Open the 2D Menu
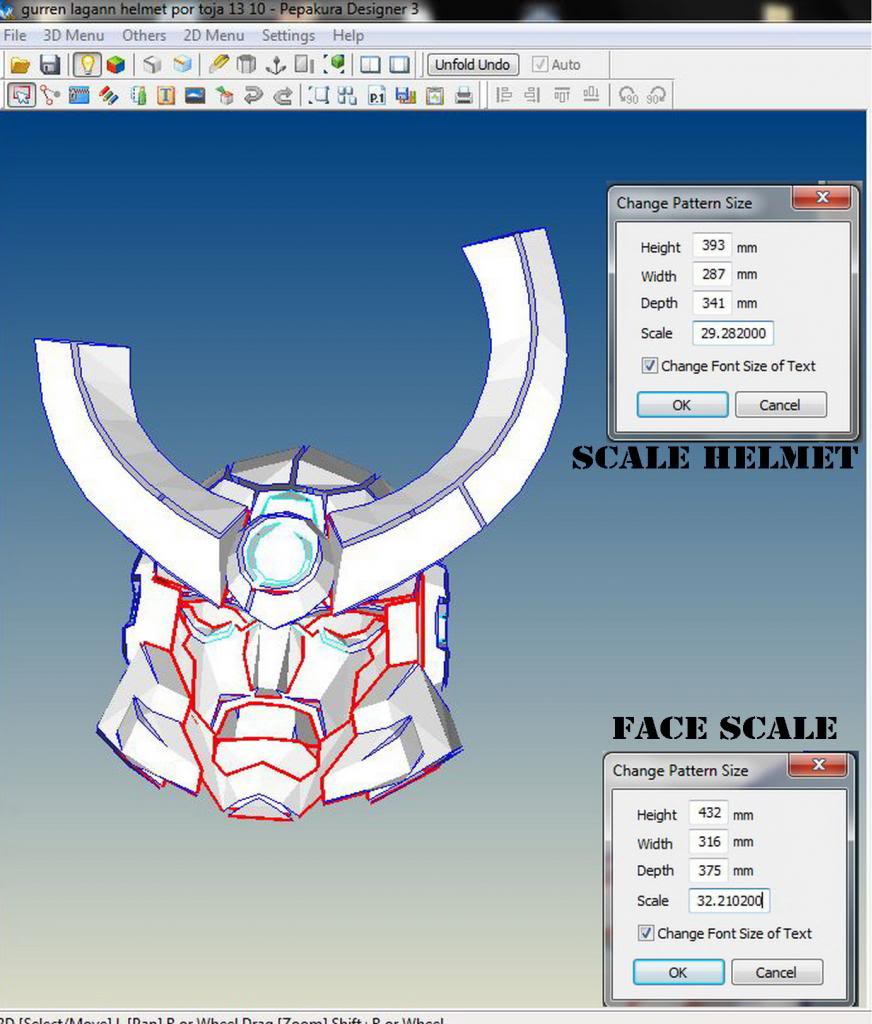 point(214,35)
